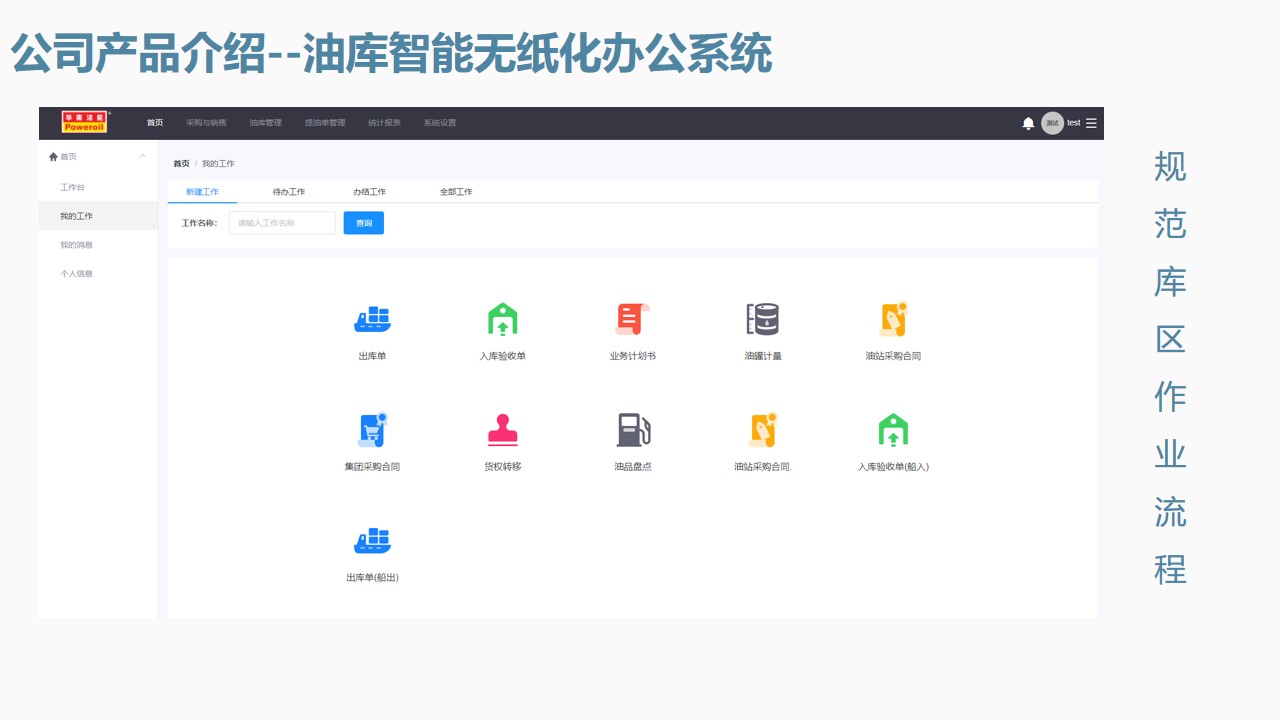This screenshot has height=720, width=1280.
Task: Open the 采购与销售 menu
Action: click(x=206, y=123)
